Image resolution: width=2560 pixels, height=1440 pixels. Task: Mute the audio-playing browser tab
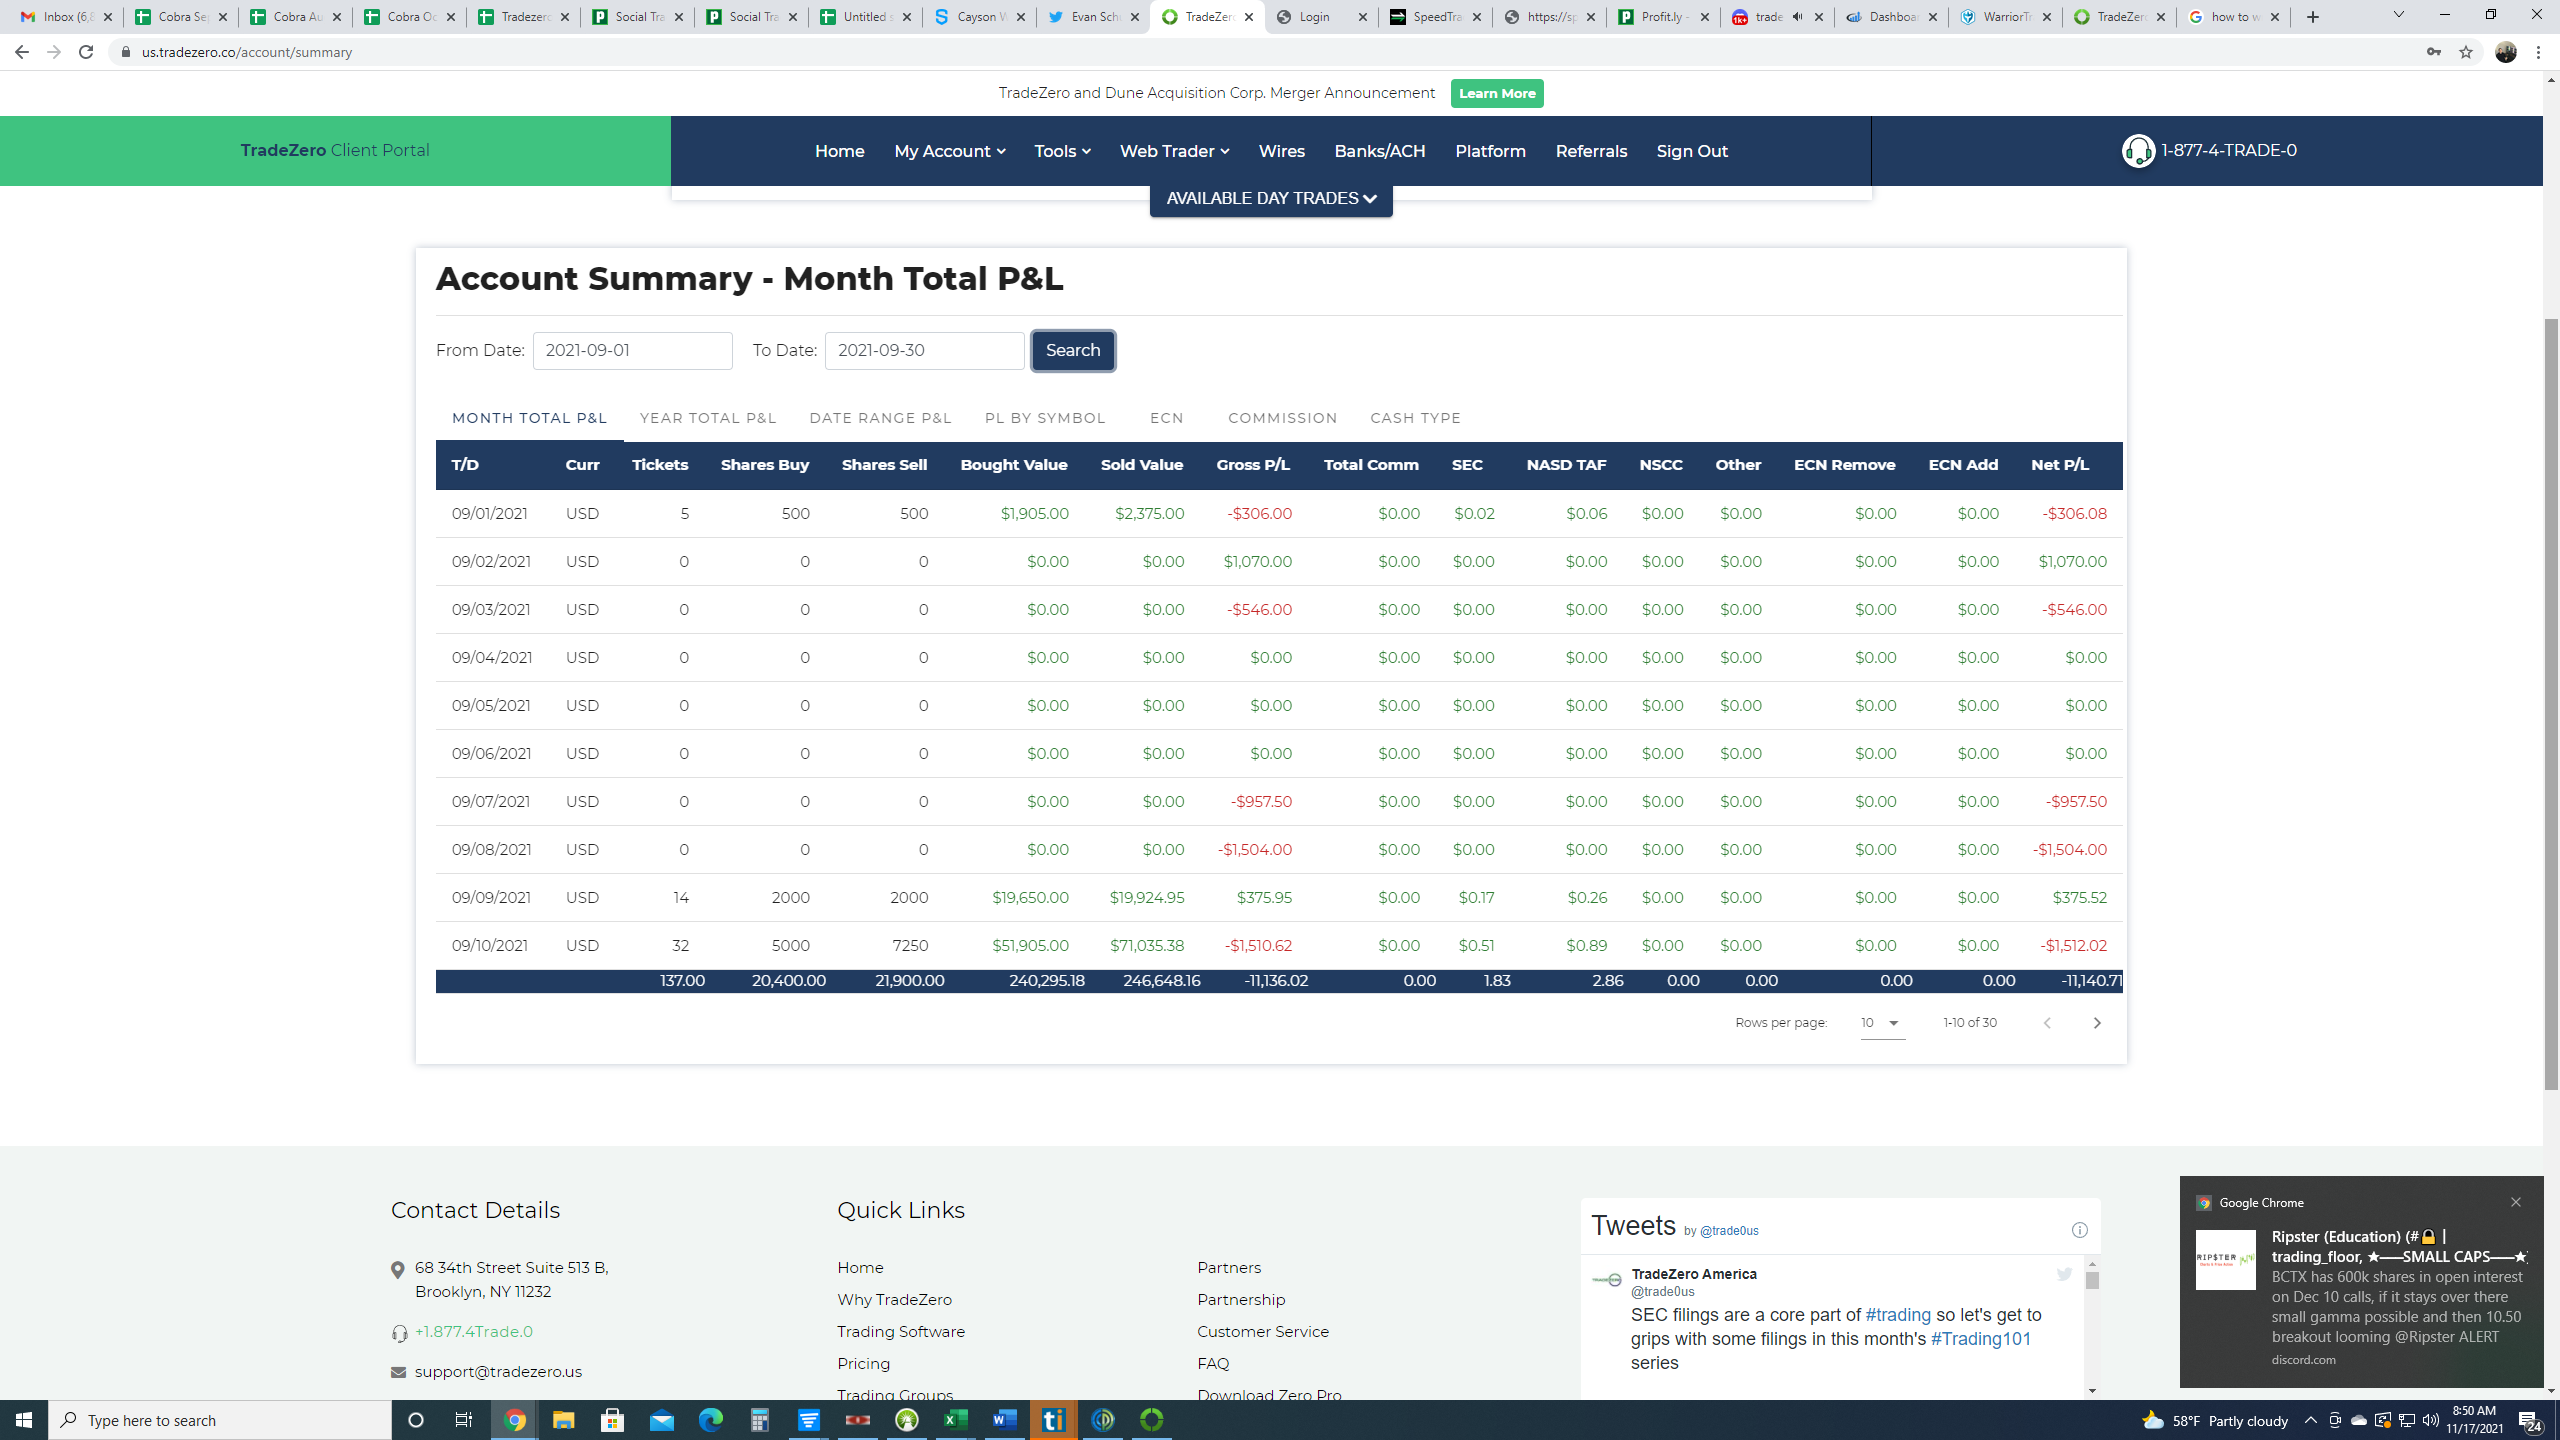(1797, 17)
